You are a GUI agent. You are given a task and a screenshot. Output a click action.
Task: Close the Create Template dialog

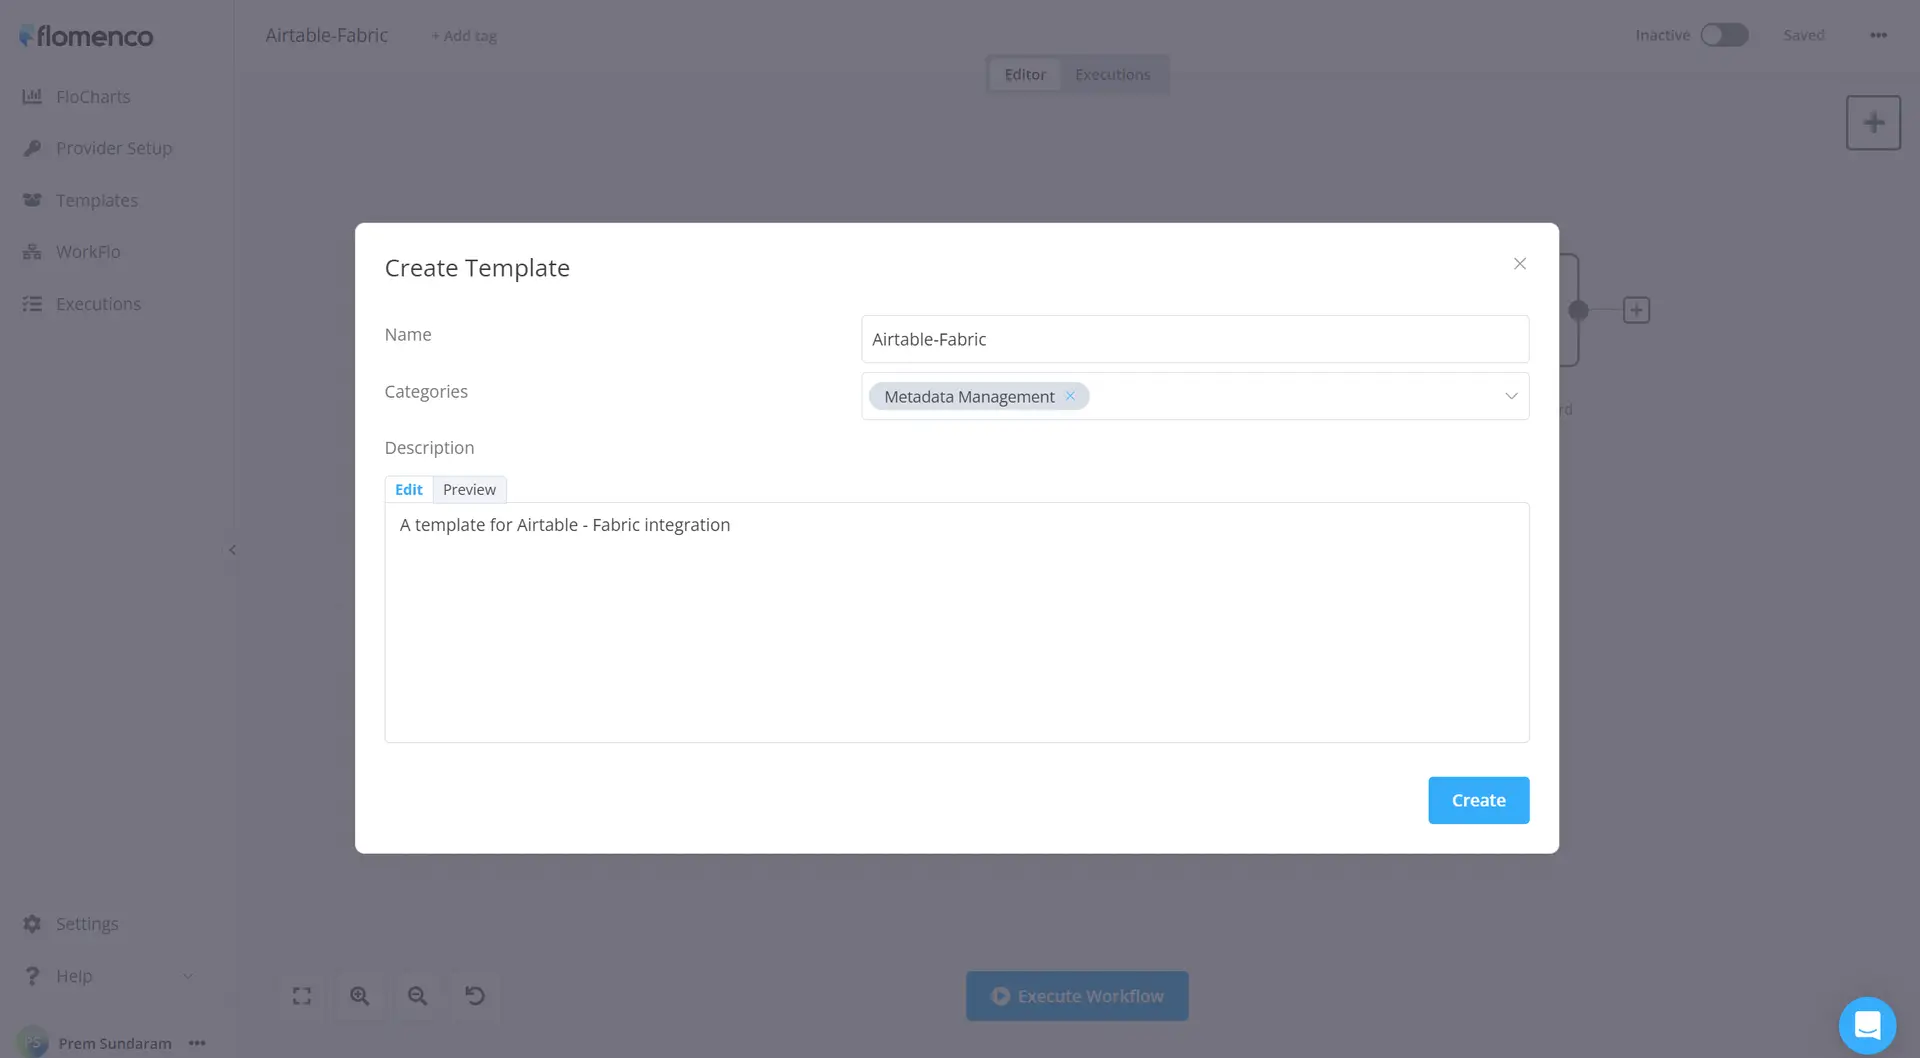[1519, 264]
